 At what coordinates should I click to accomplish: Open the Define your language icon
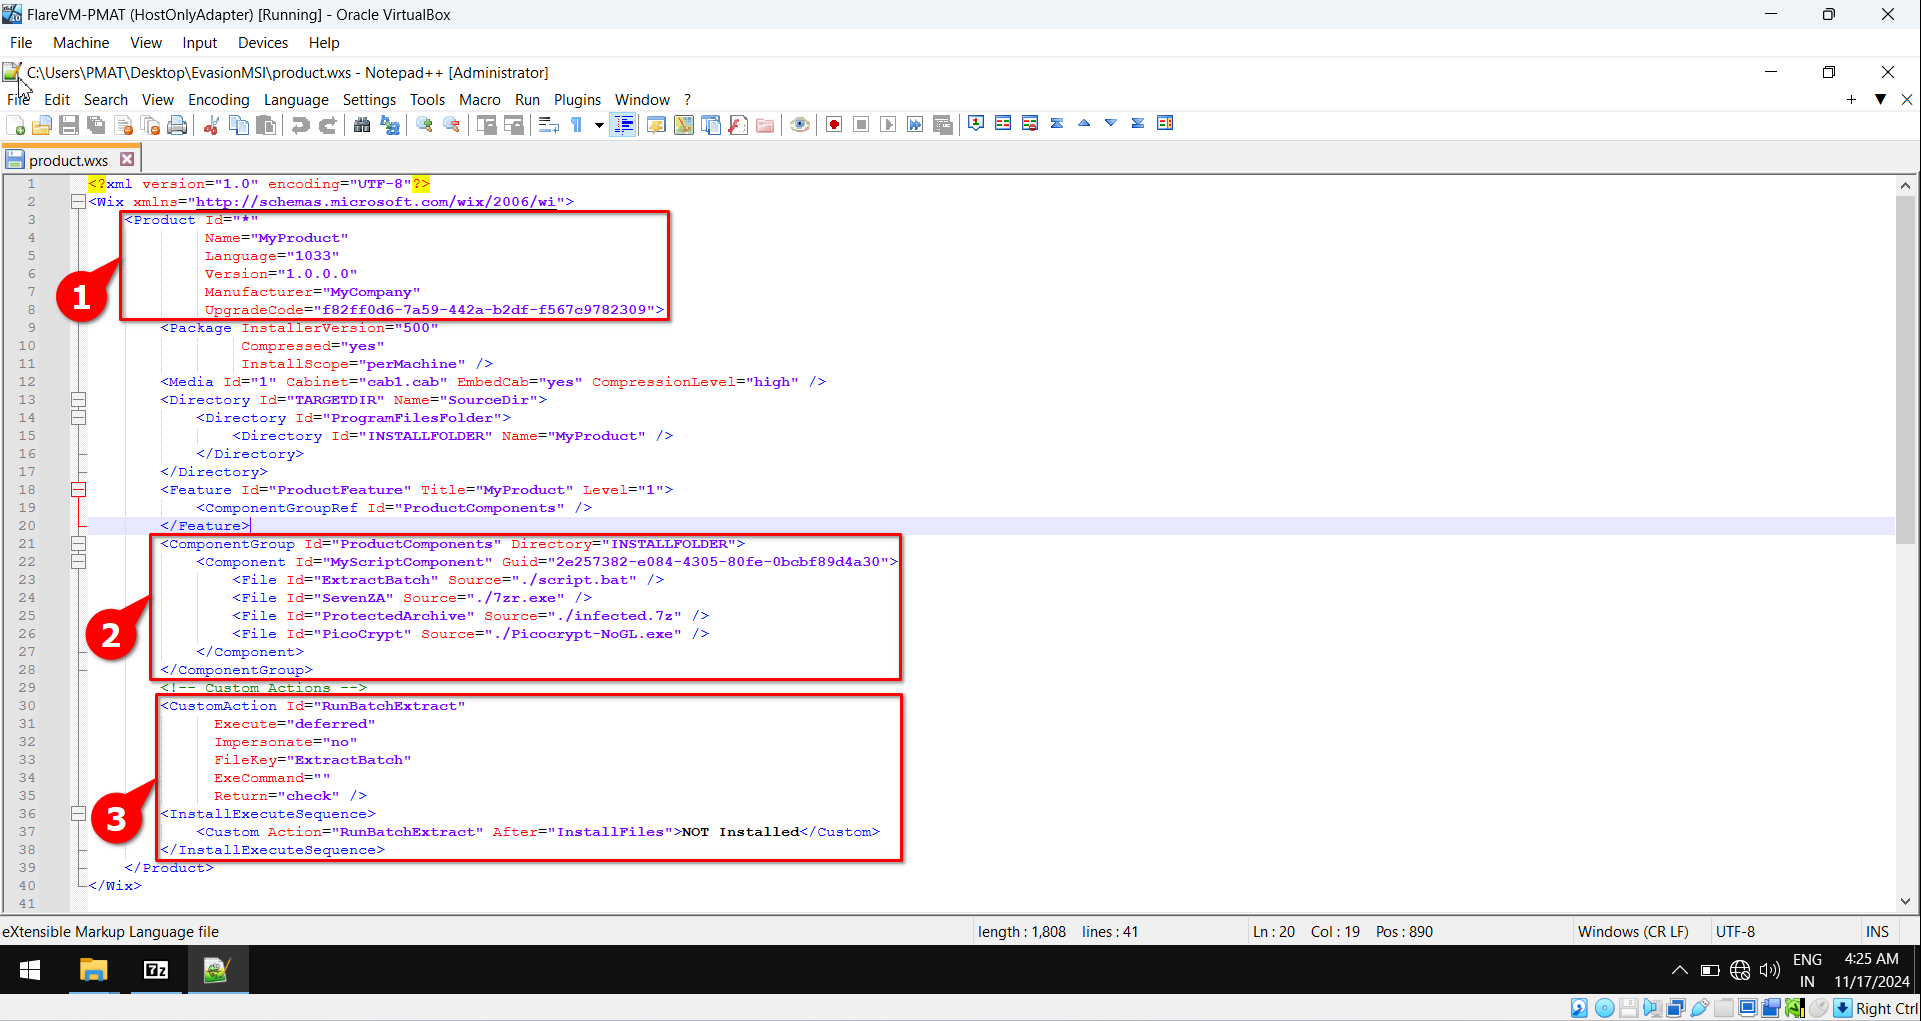point(656,125)
